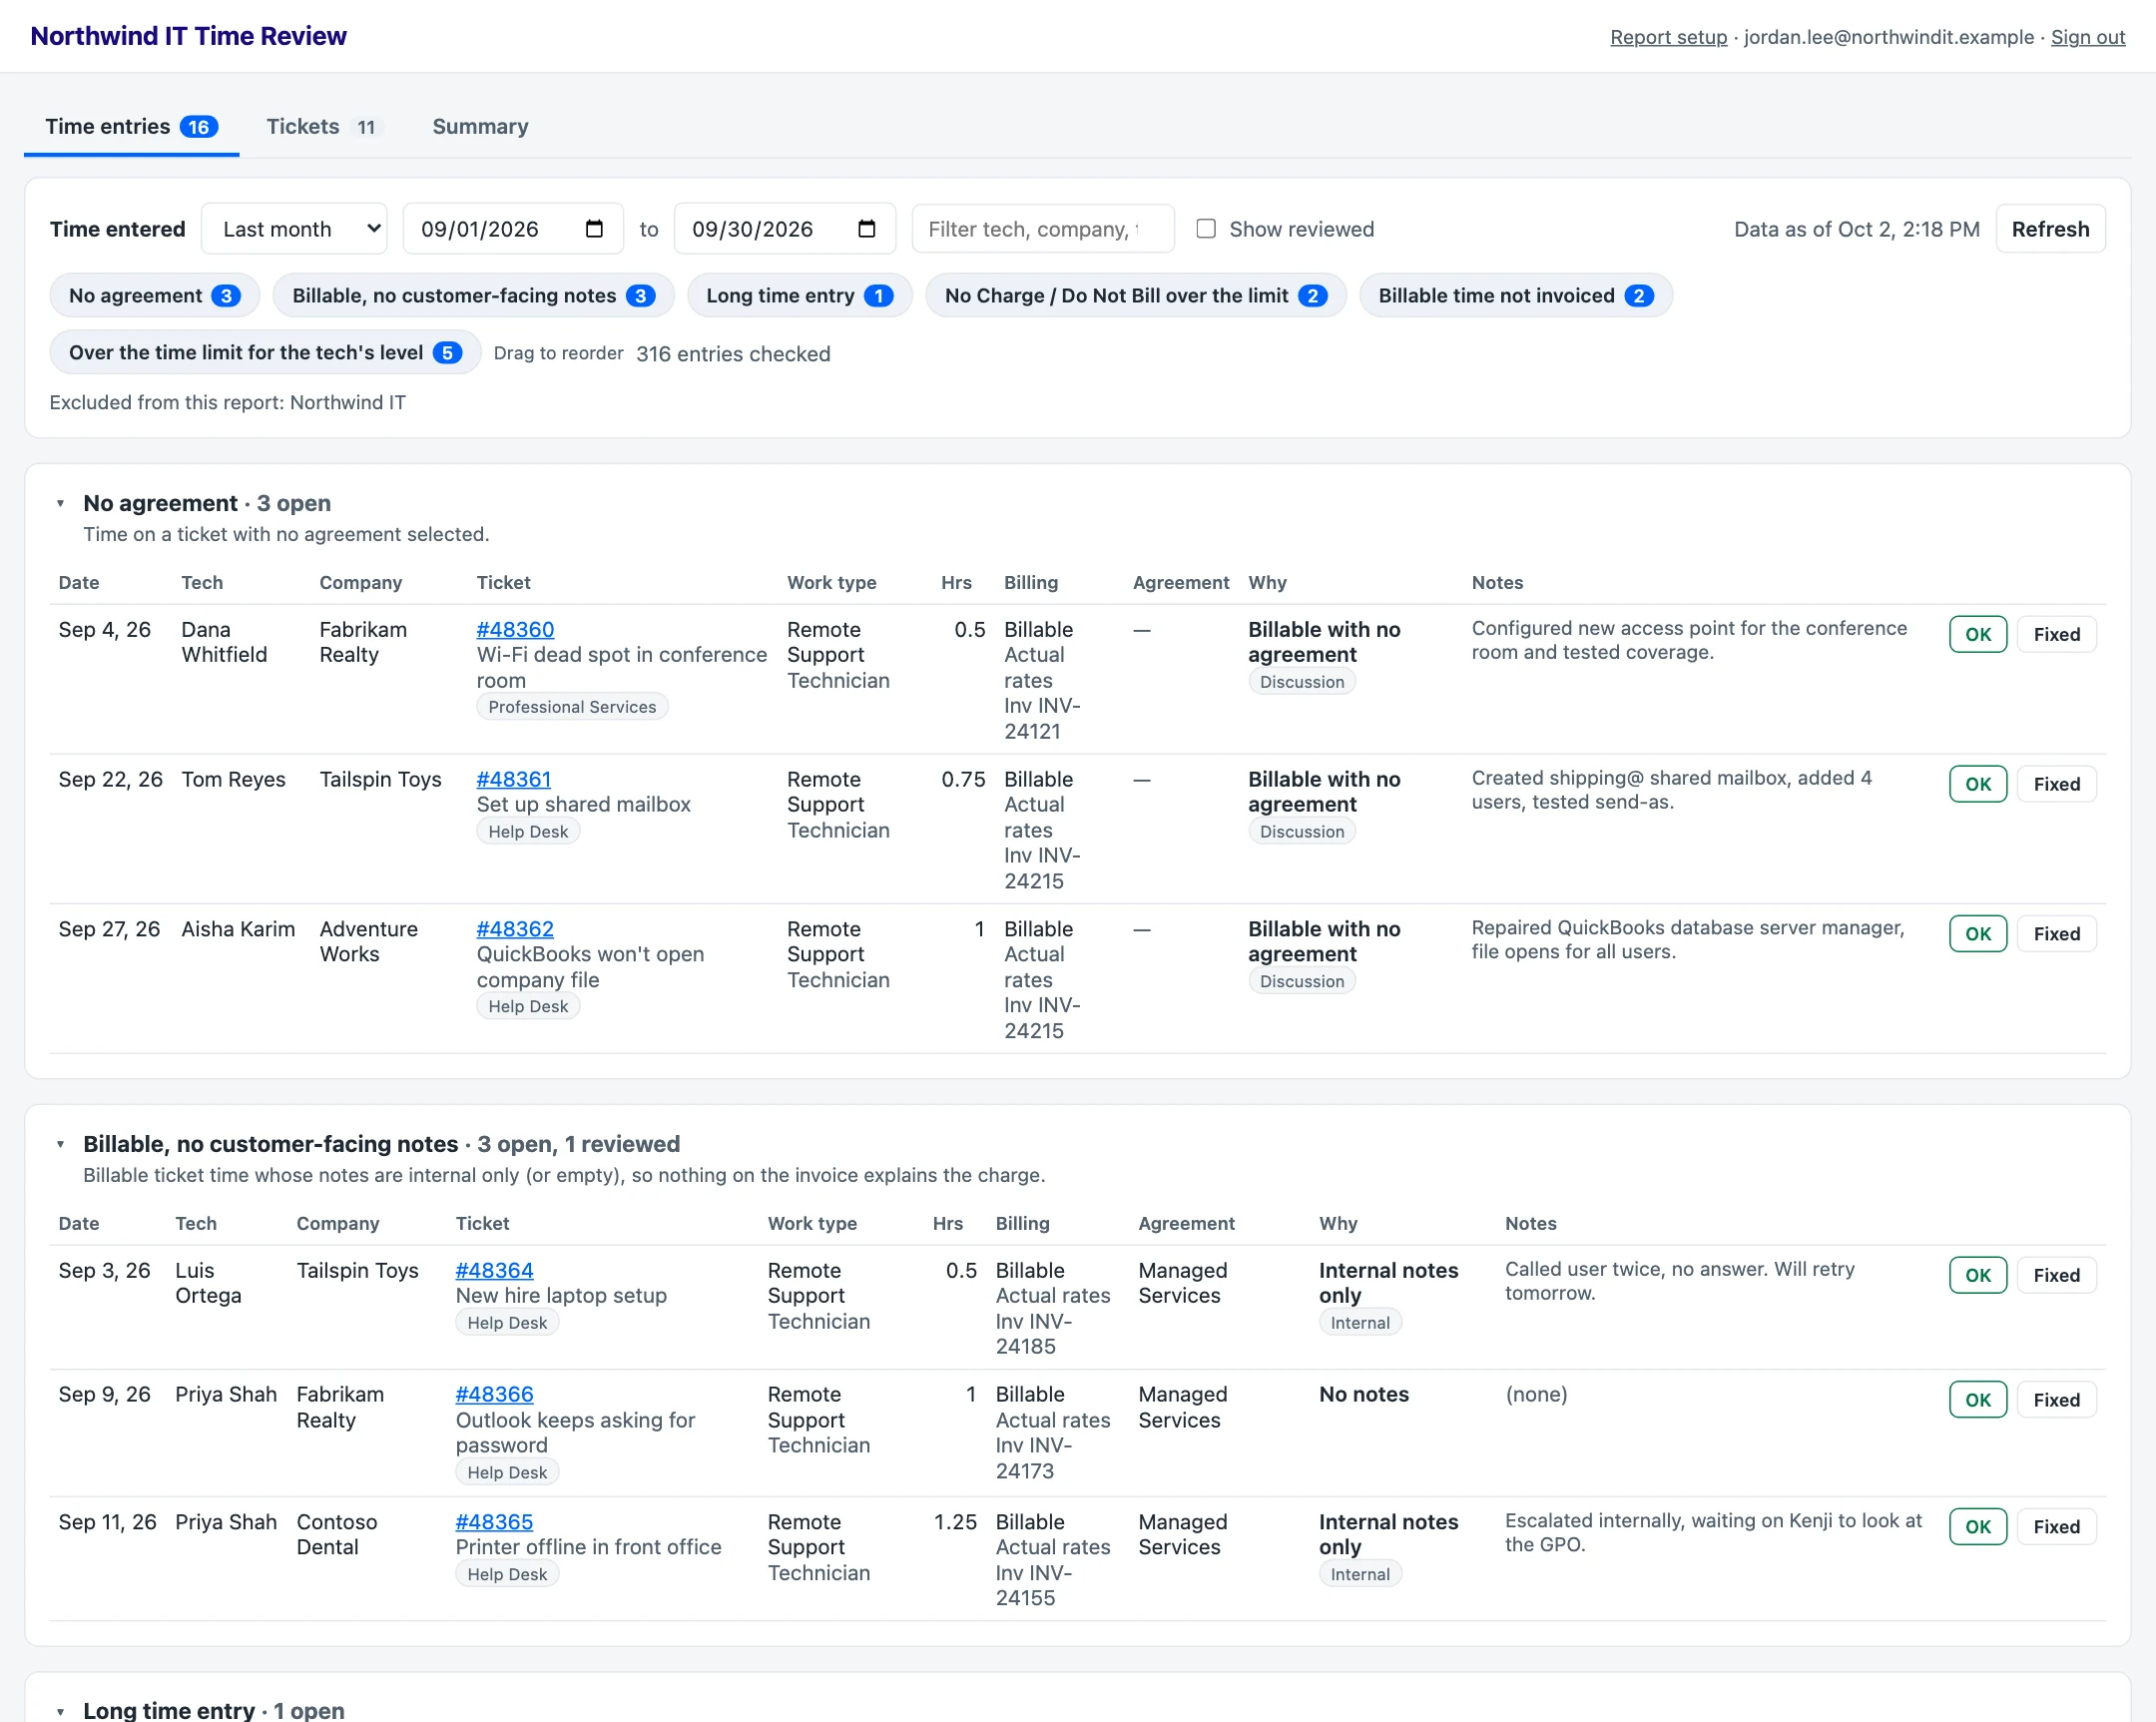Collapse the Billable, no customer-facing notes section
This screenshot has height=1722, width=2156.
tap(61, 1145)
